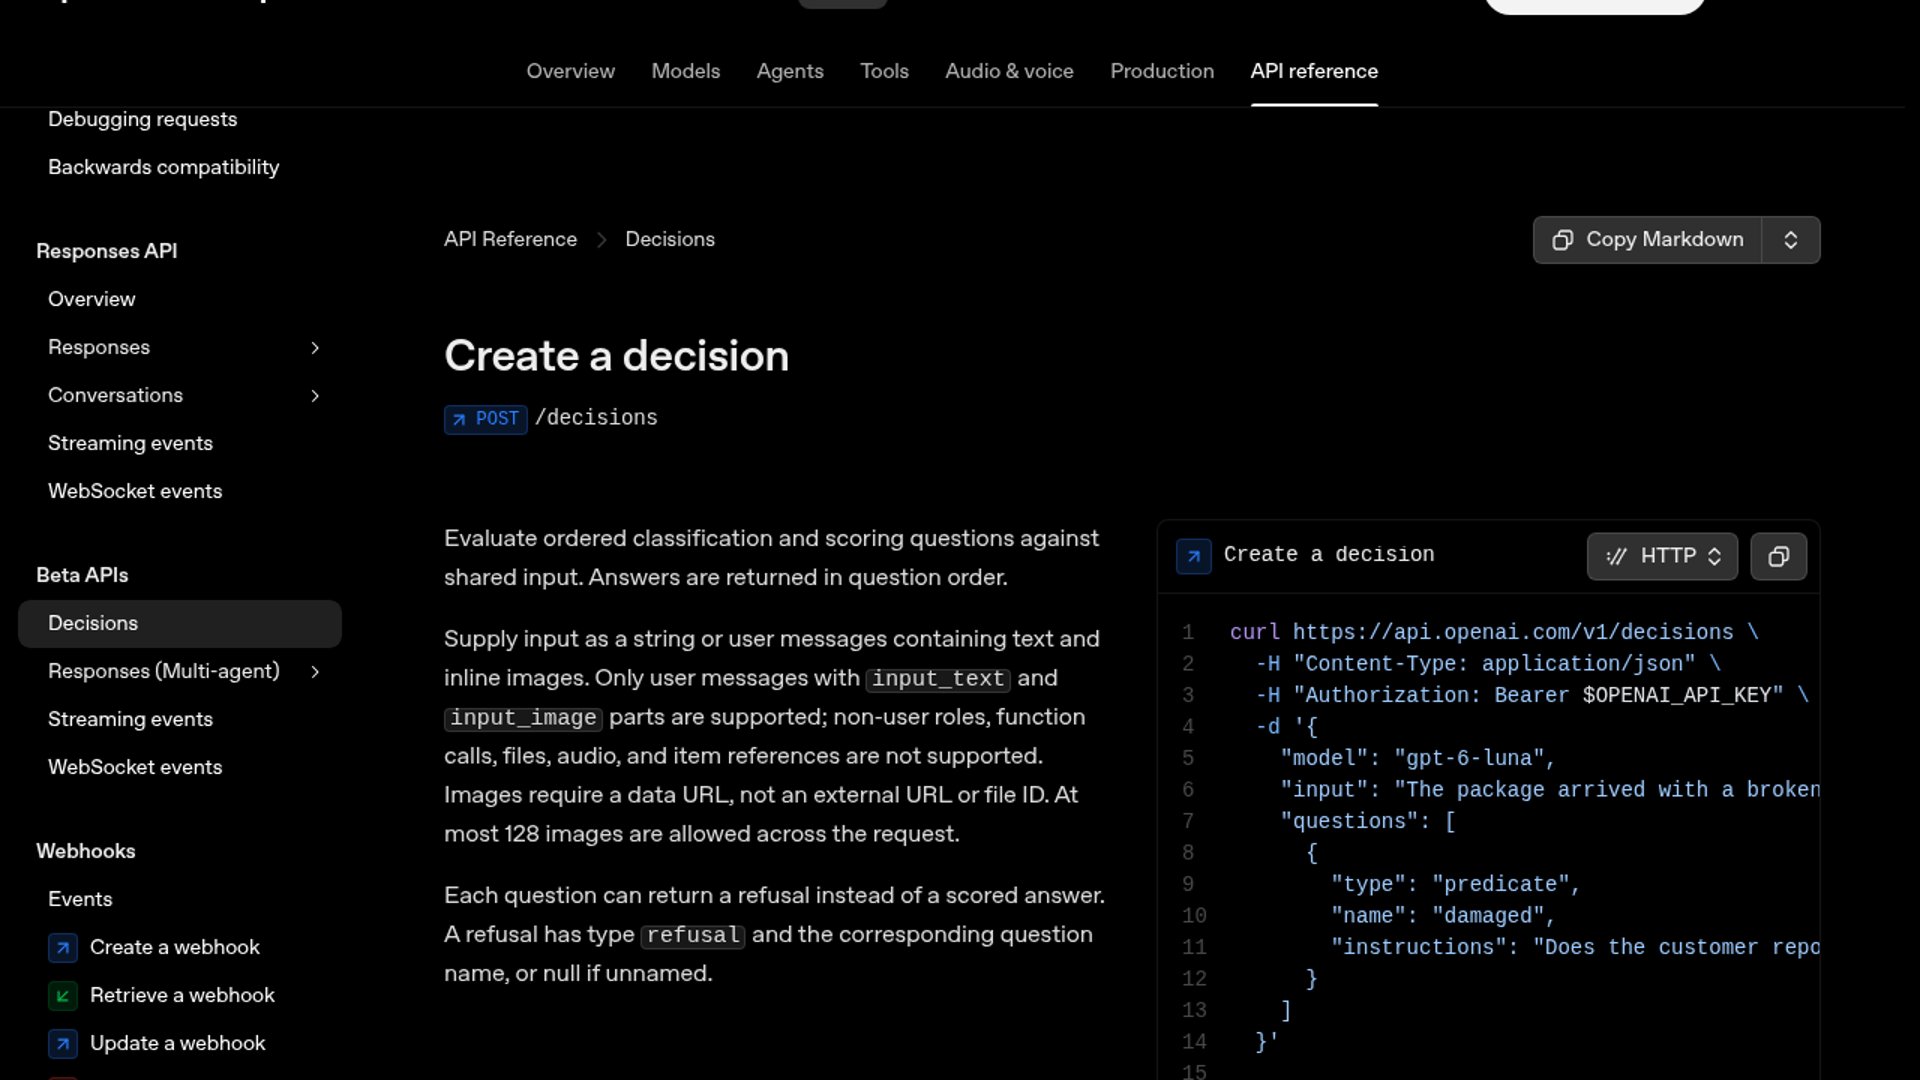Open the Agents tab
The height and width of the screenshot is (1080, 1920).
[790, 71]
